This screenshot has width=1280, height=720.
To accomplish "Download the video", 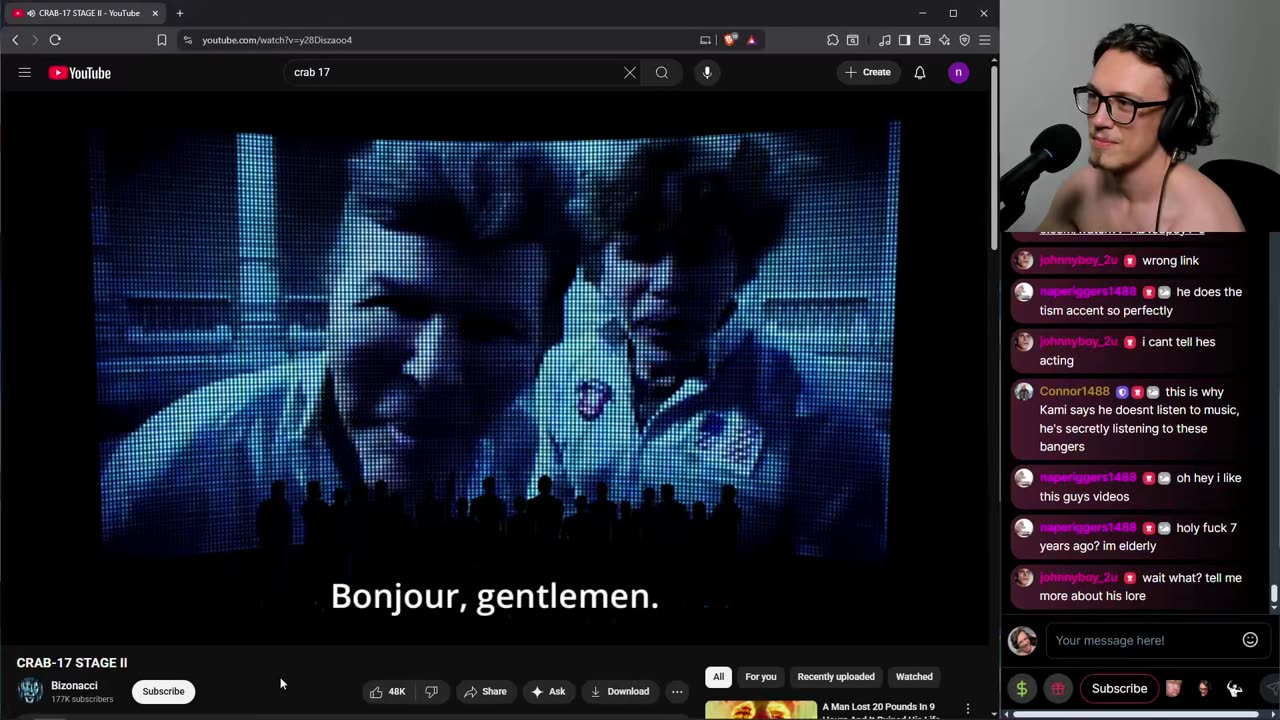I will (x=620, y=691).
